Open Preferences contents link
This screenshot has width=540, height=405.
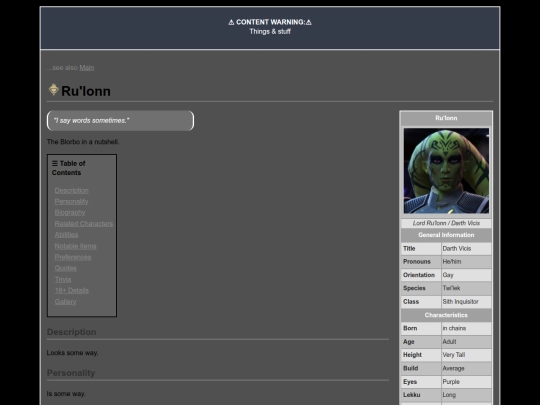(73, 257)
